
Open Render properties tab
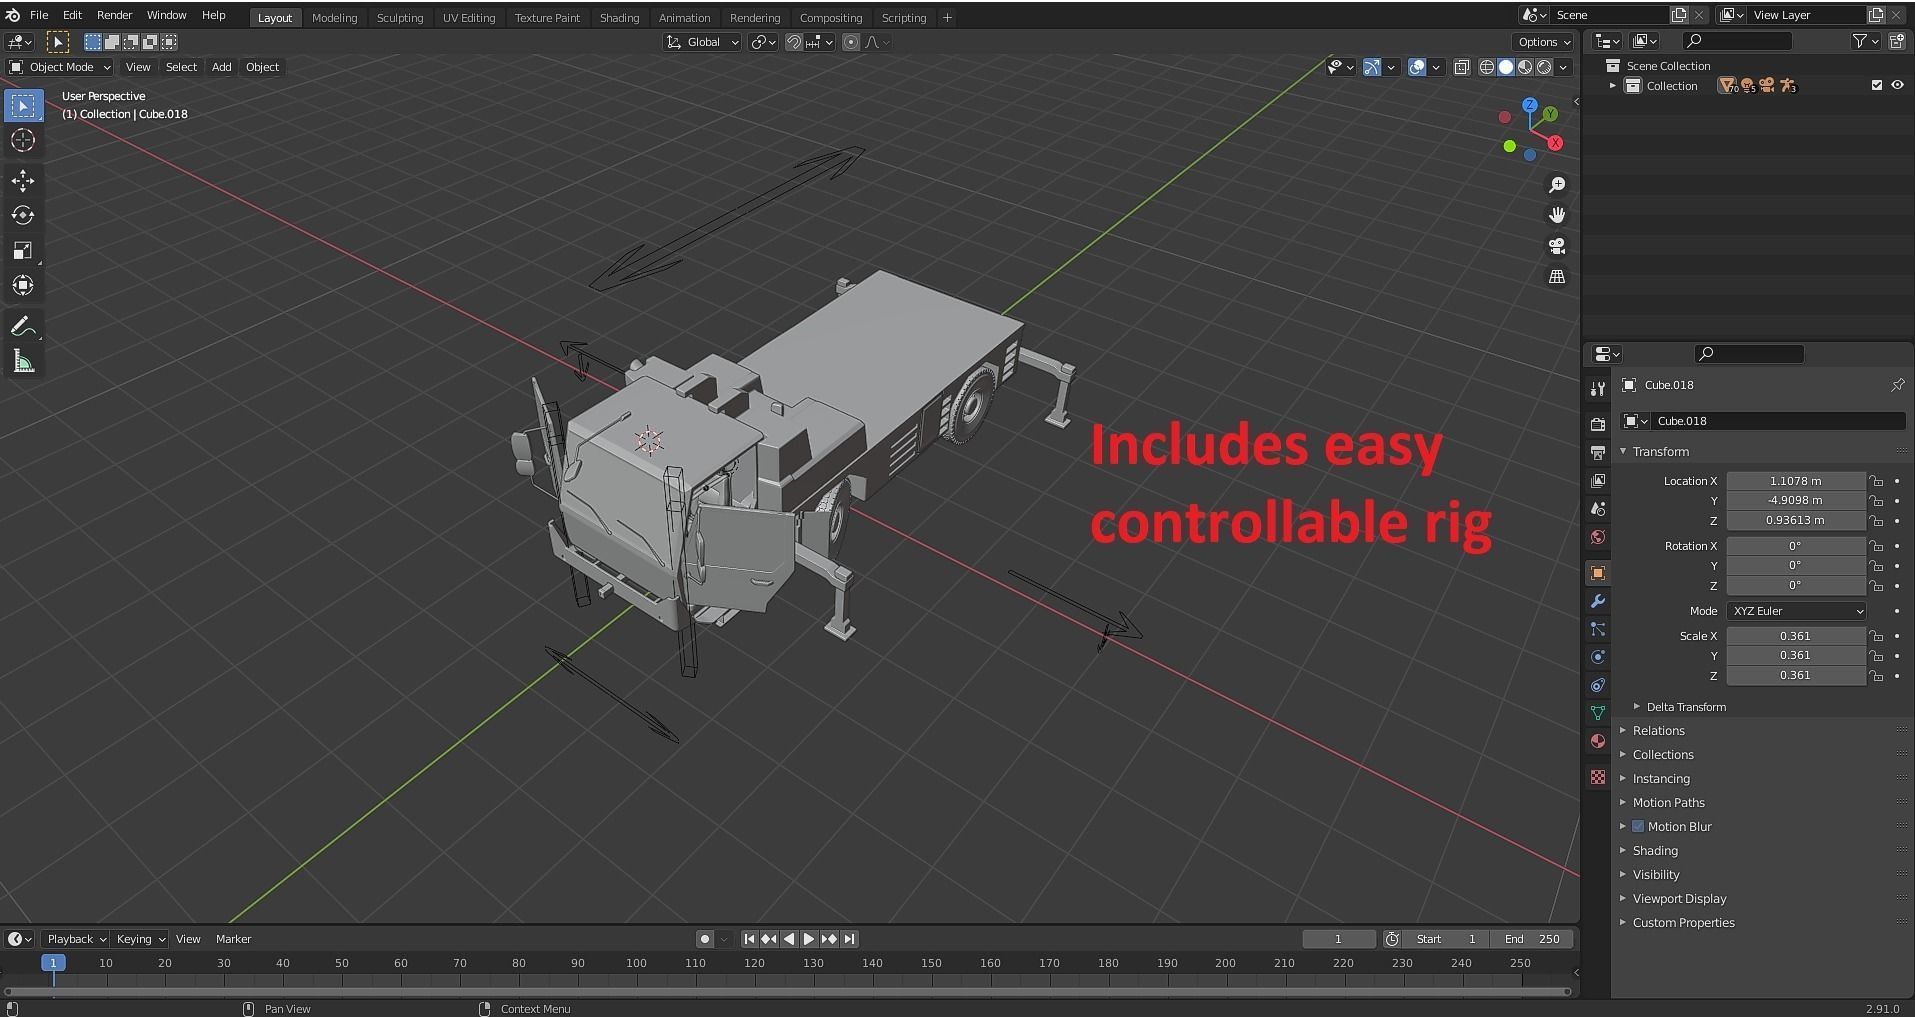click(x=1598, y=425)
